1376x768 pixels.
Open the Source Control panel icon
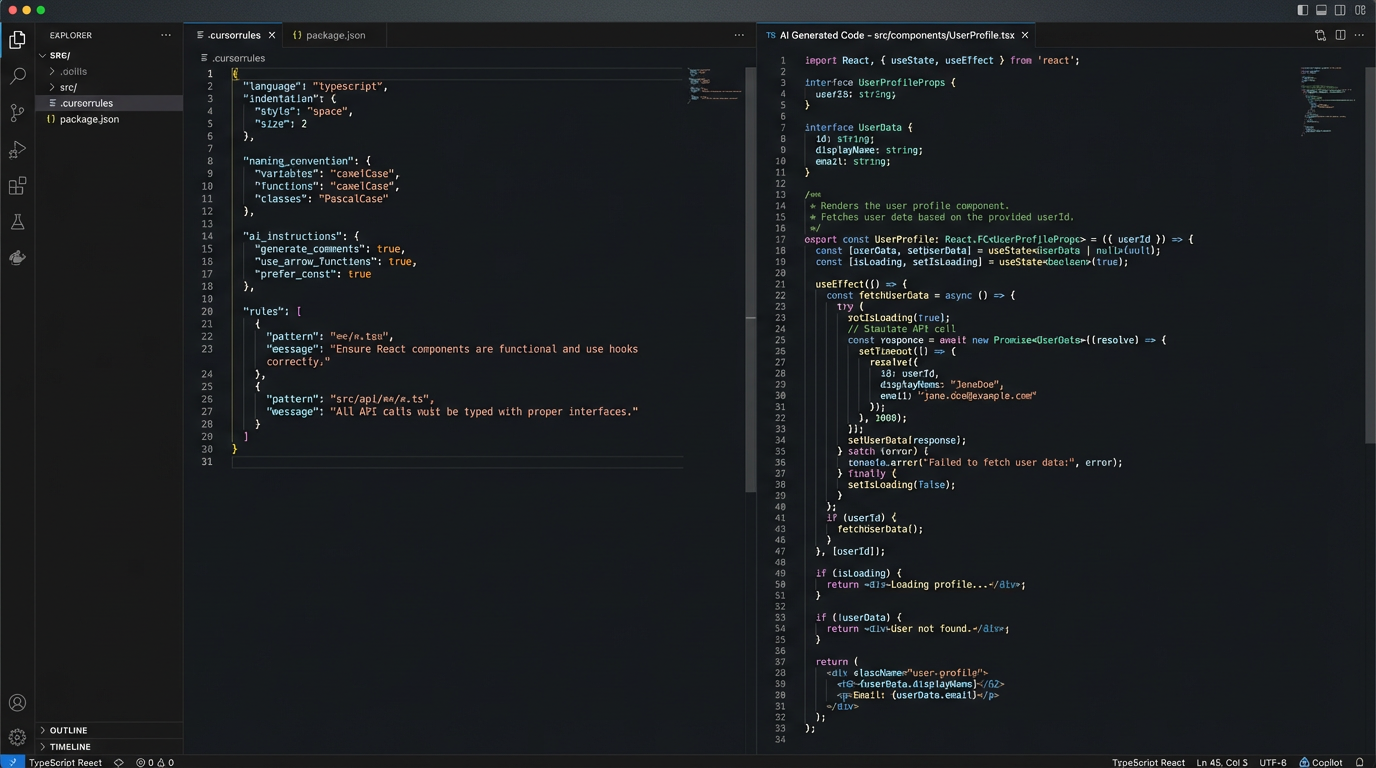coord(17,113)
